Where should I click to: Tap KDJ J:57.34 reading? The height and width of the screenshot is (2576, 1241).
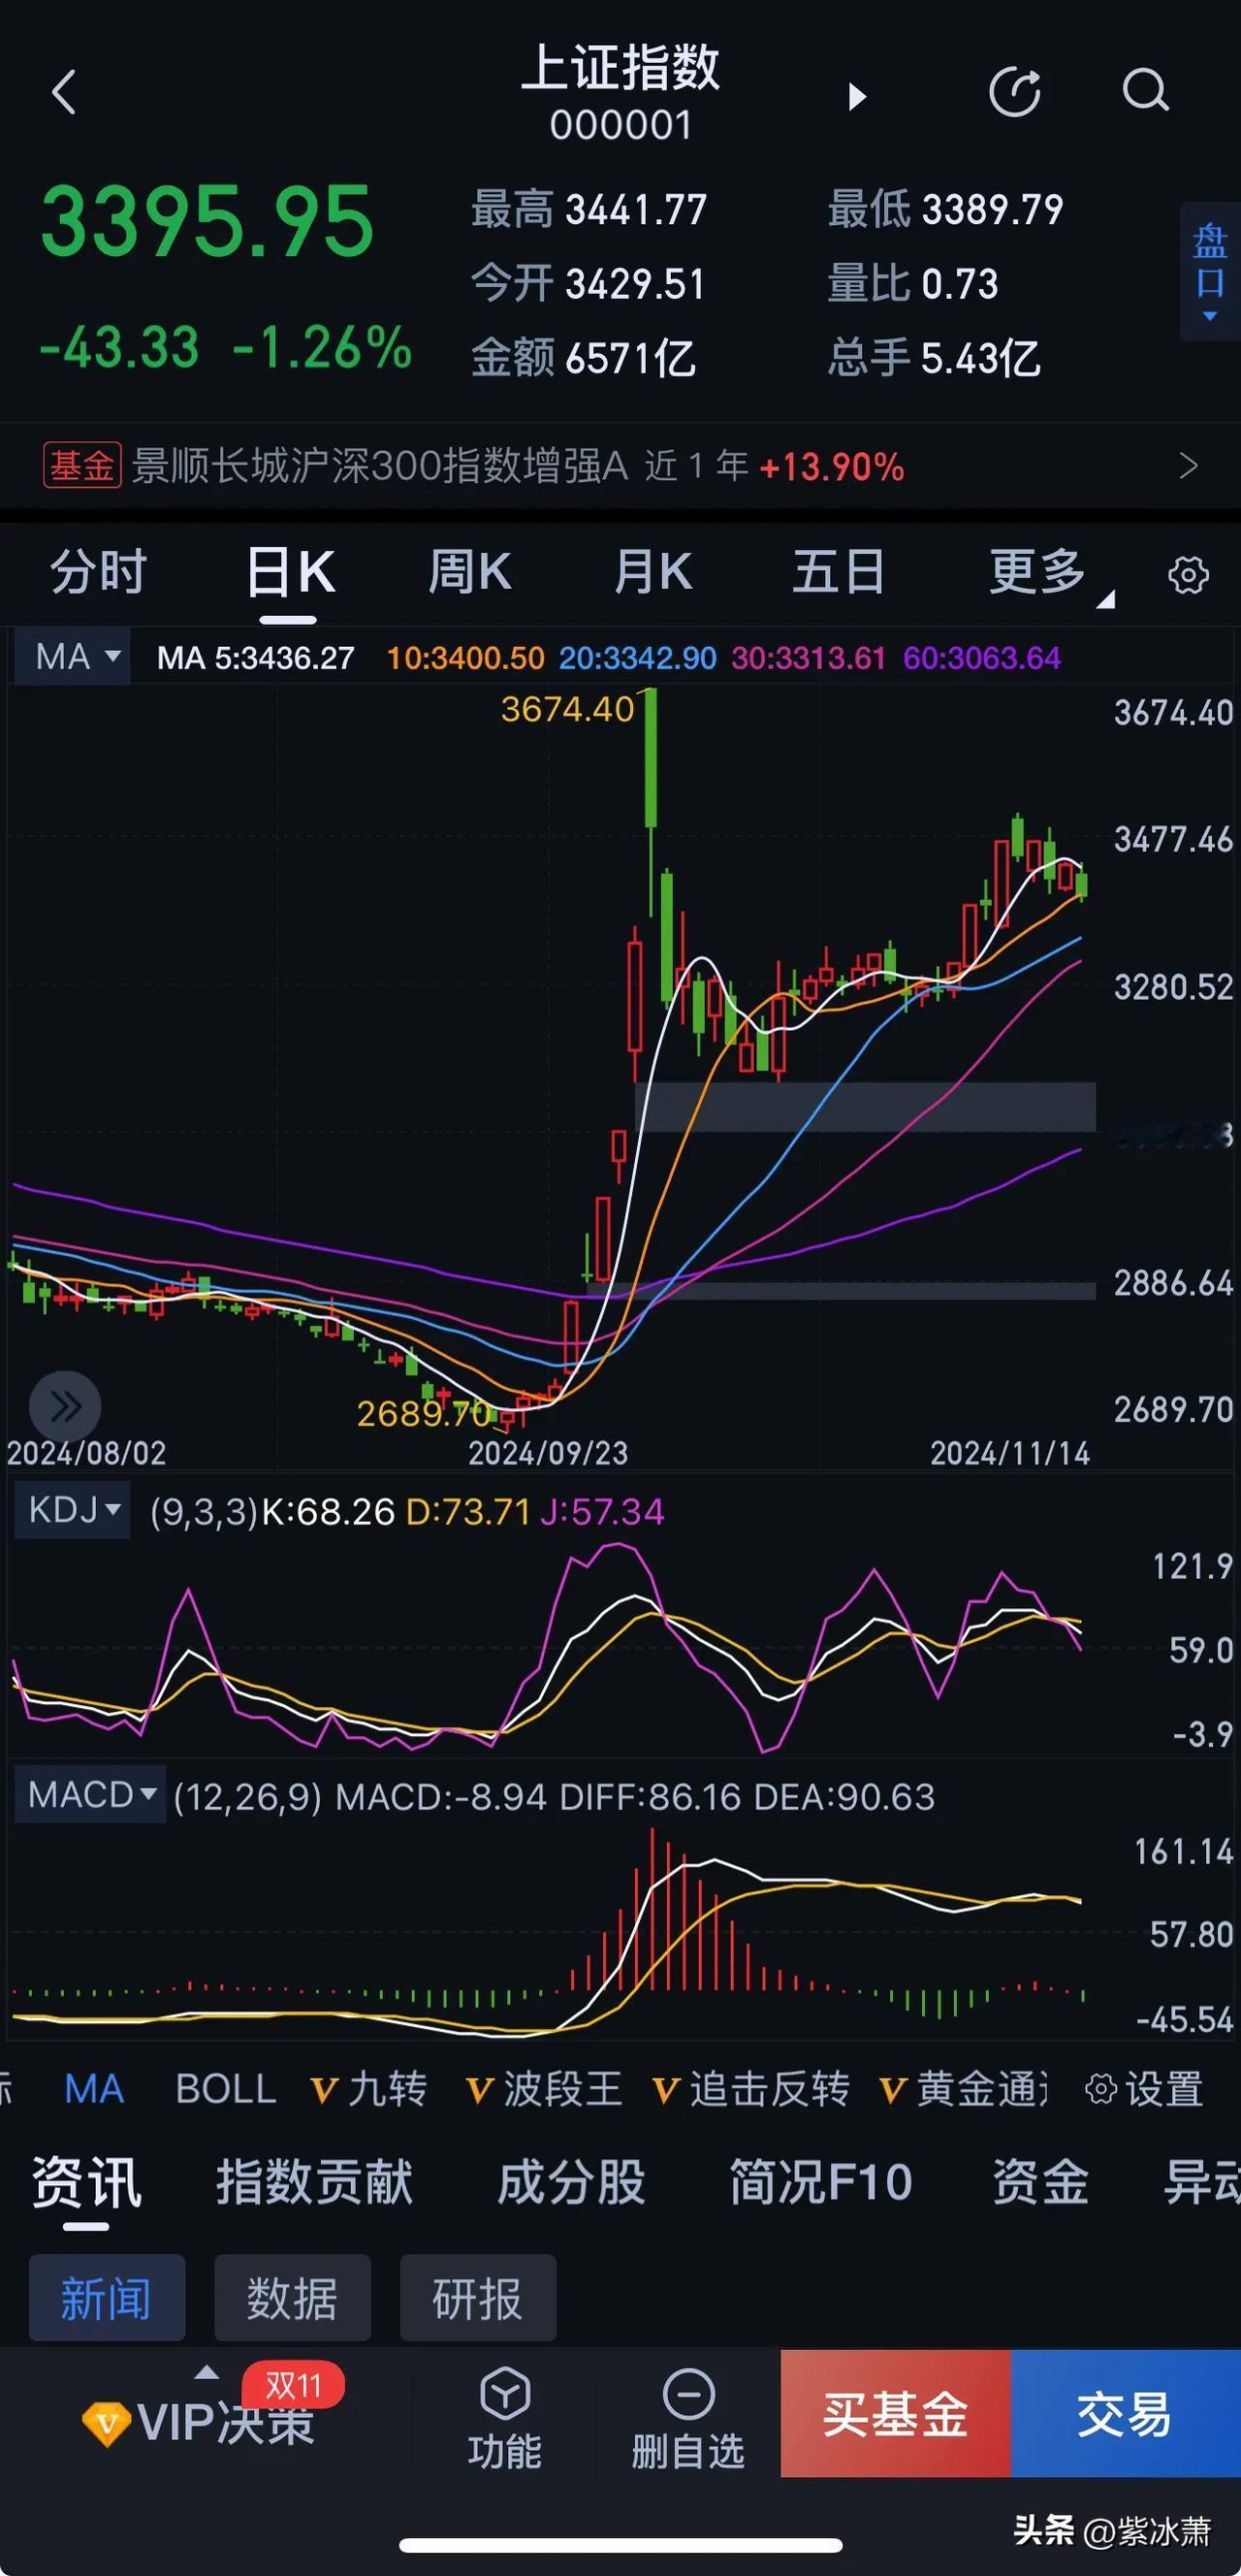(x=602, y=1511)
